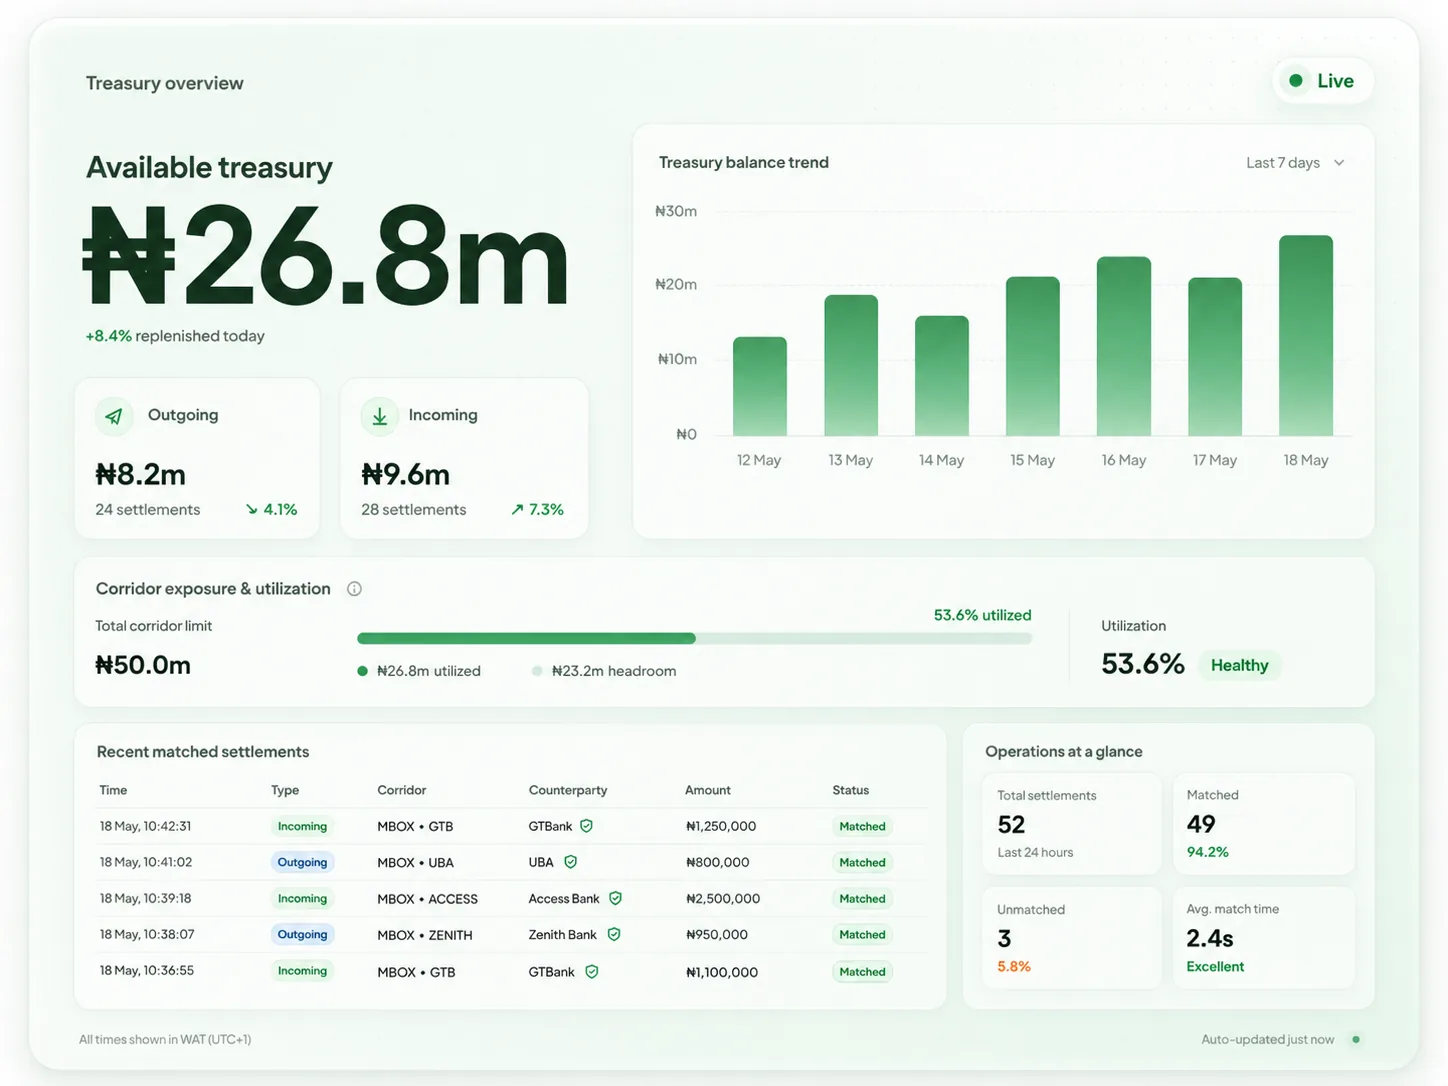Select the 14 May bar in the chart
The height and width of the screenshot is (1086, 1448).
click(x=942, y=376)
